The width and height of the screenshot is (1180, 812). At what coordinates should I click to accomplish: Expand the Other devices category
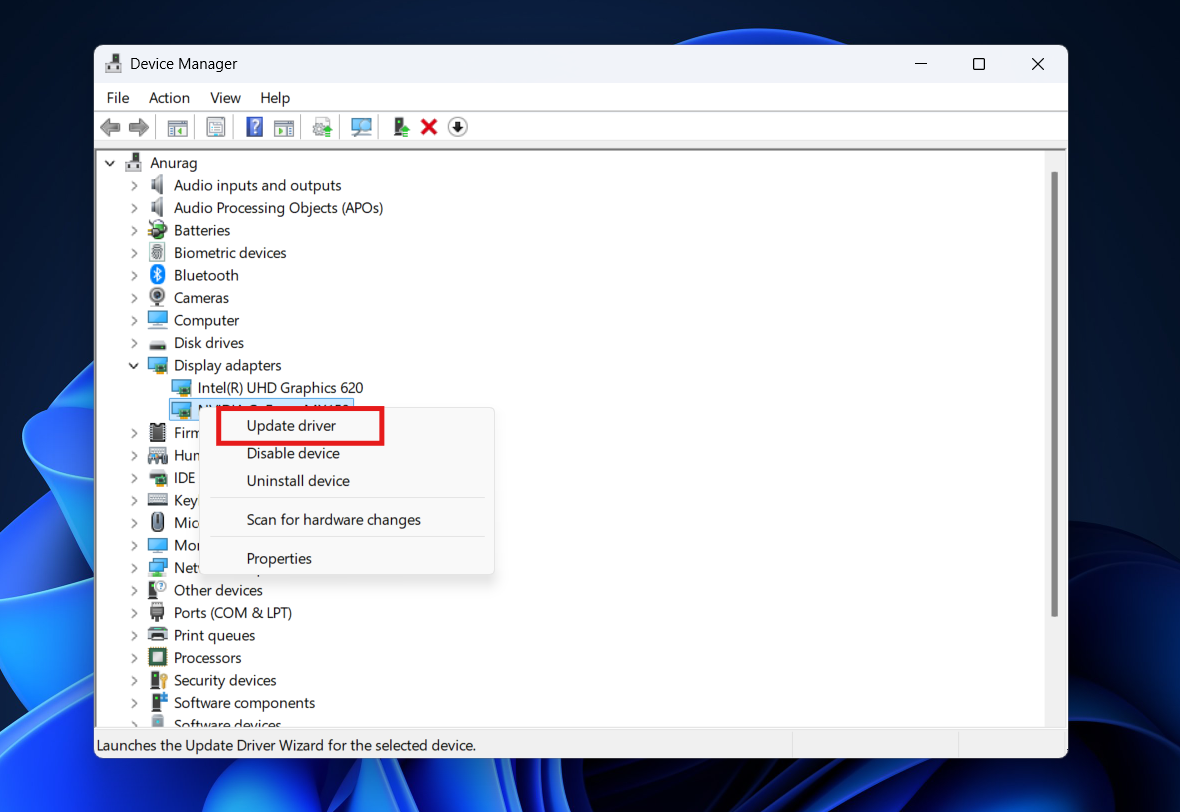(135, 590)
